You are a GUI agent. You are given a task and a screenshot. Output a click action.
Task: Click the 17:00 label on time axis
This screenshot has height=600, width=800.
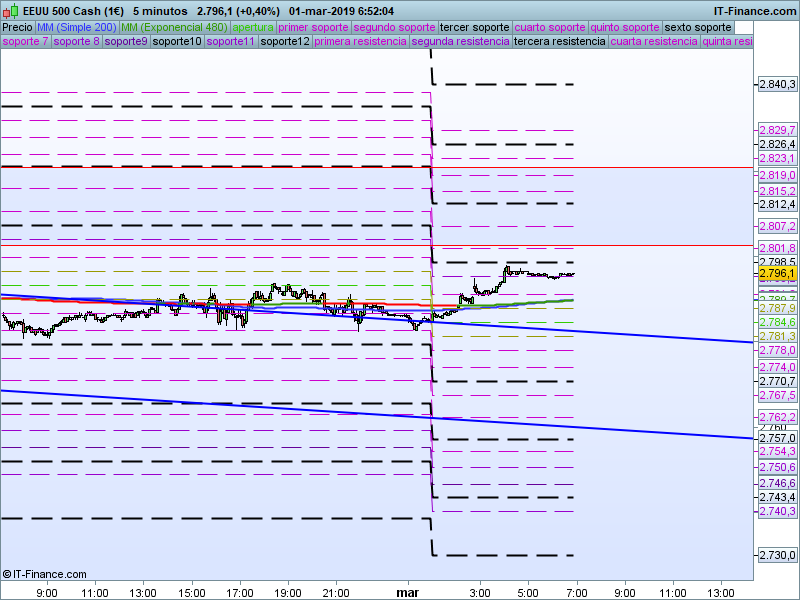coord(240,592)
